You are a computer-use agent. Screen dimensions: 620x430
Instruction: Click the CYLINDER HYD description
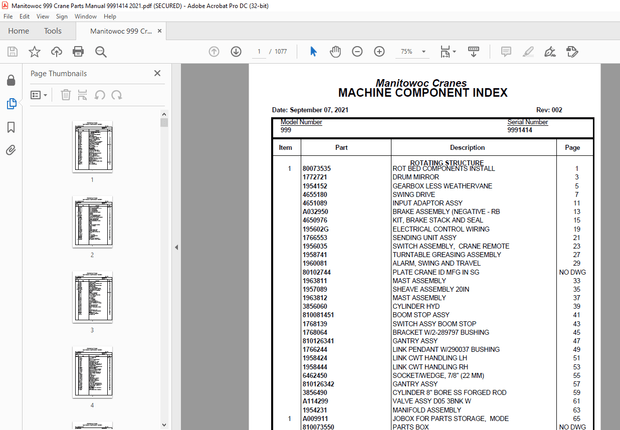(416, 307)
